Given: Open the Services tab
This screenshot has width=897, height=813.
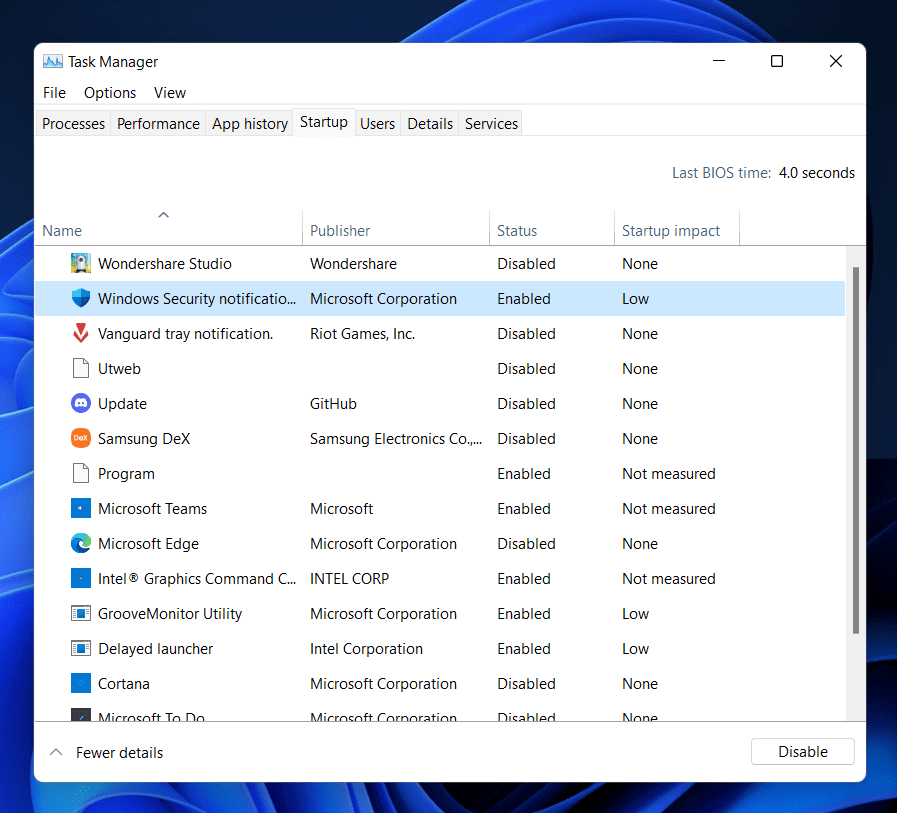Looking at the screenshot, I should coord(491,124).
